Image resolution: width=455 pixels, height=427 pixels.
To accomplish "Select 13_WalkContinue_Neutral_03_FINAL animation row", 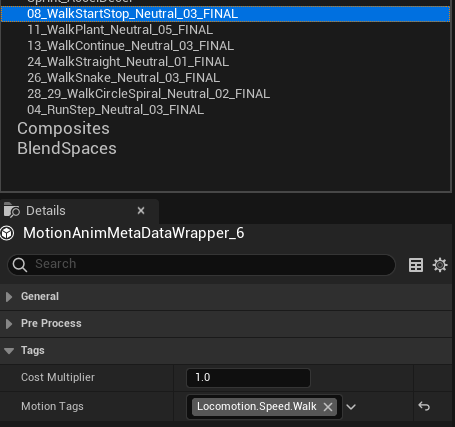I will [225, 46].
